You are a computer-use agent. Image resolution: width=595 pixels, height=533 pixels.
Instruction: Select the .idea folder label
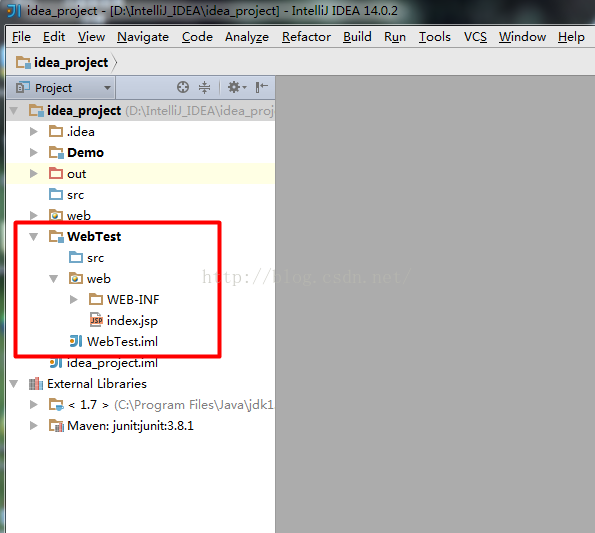(x=81, y=132)
